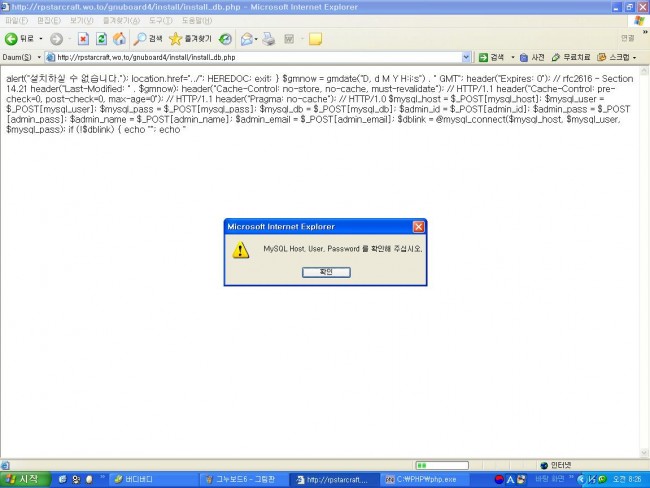
Task: Click the green Daum 검색 go button
Action: coord(491,57)
